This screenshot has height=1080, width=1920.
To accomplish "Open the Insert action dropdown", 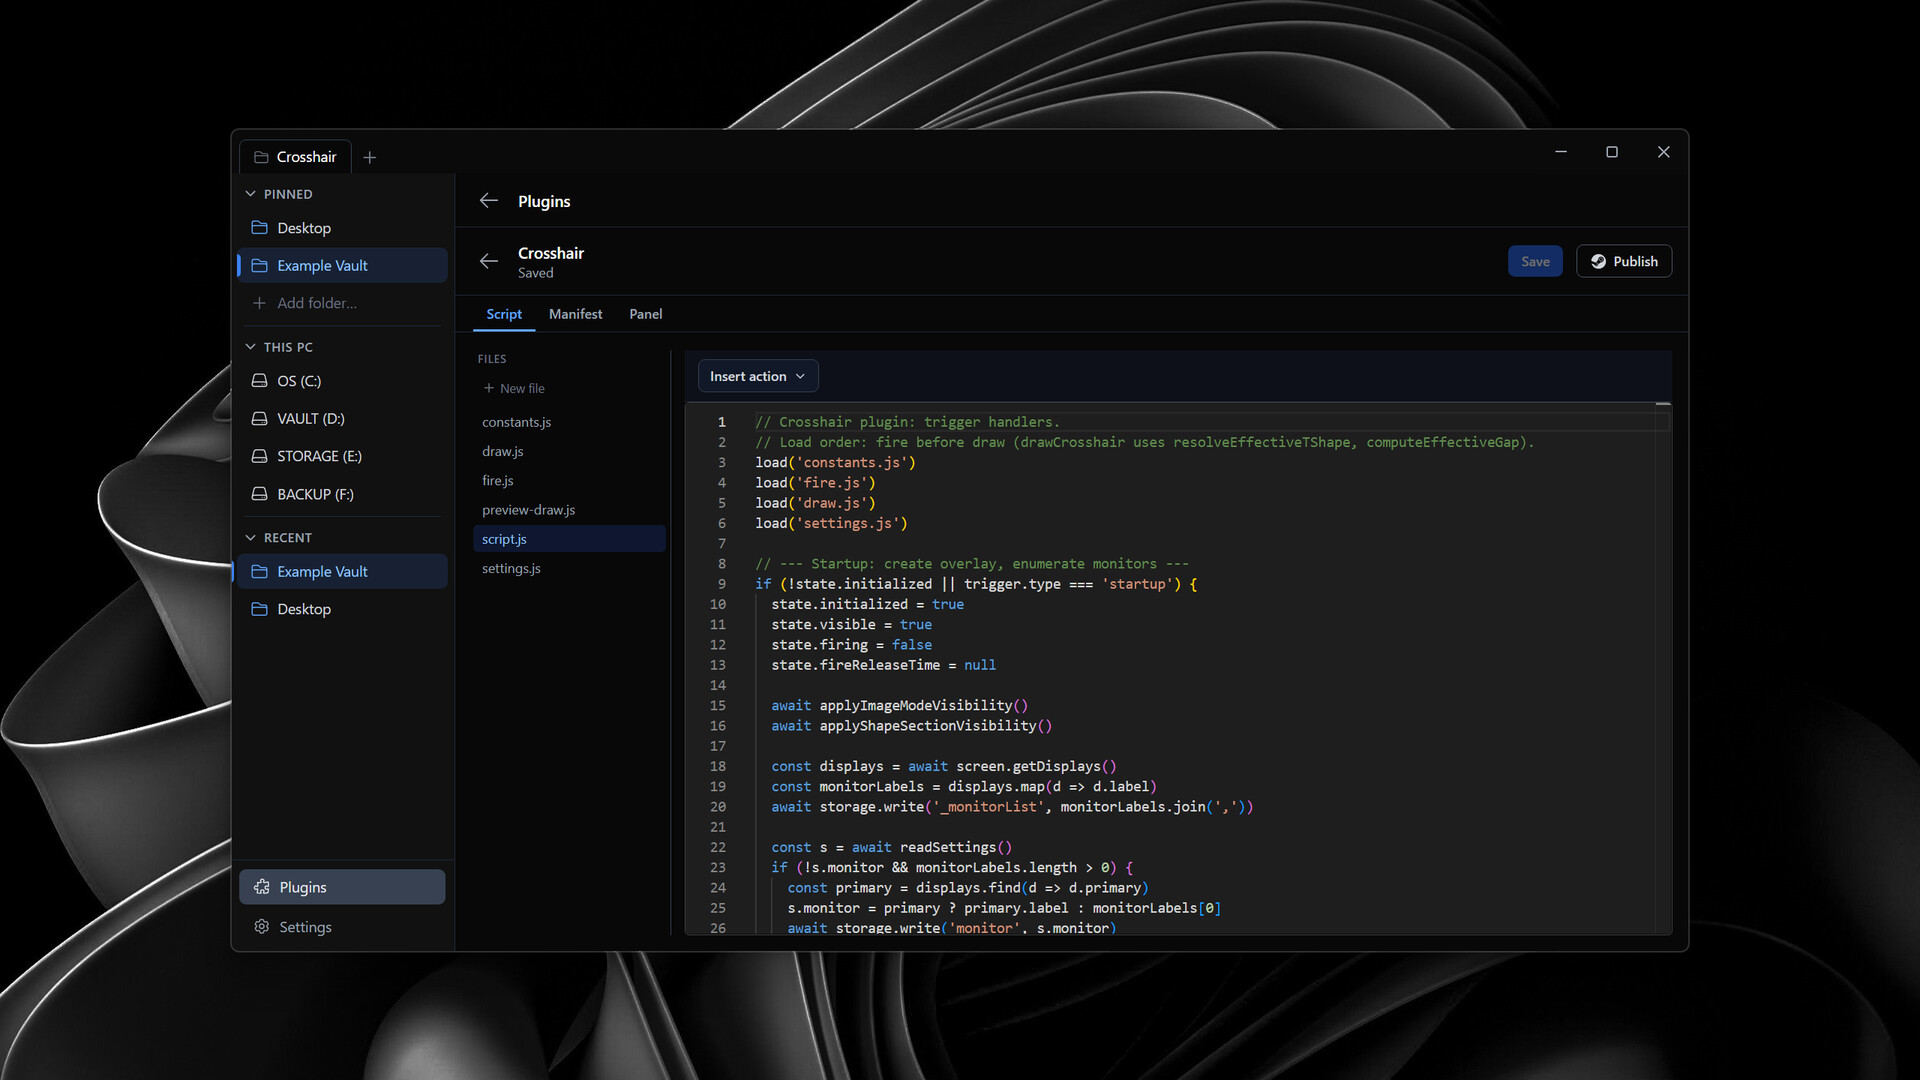I will [757, 376].
